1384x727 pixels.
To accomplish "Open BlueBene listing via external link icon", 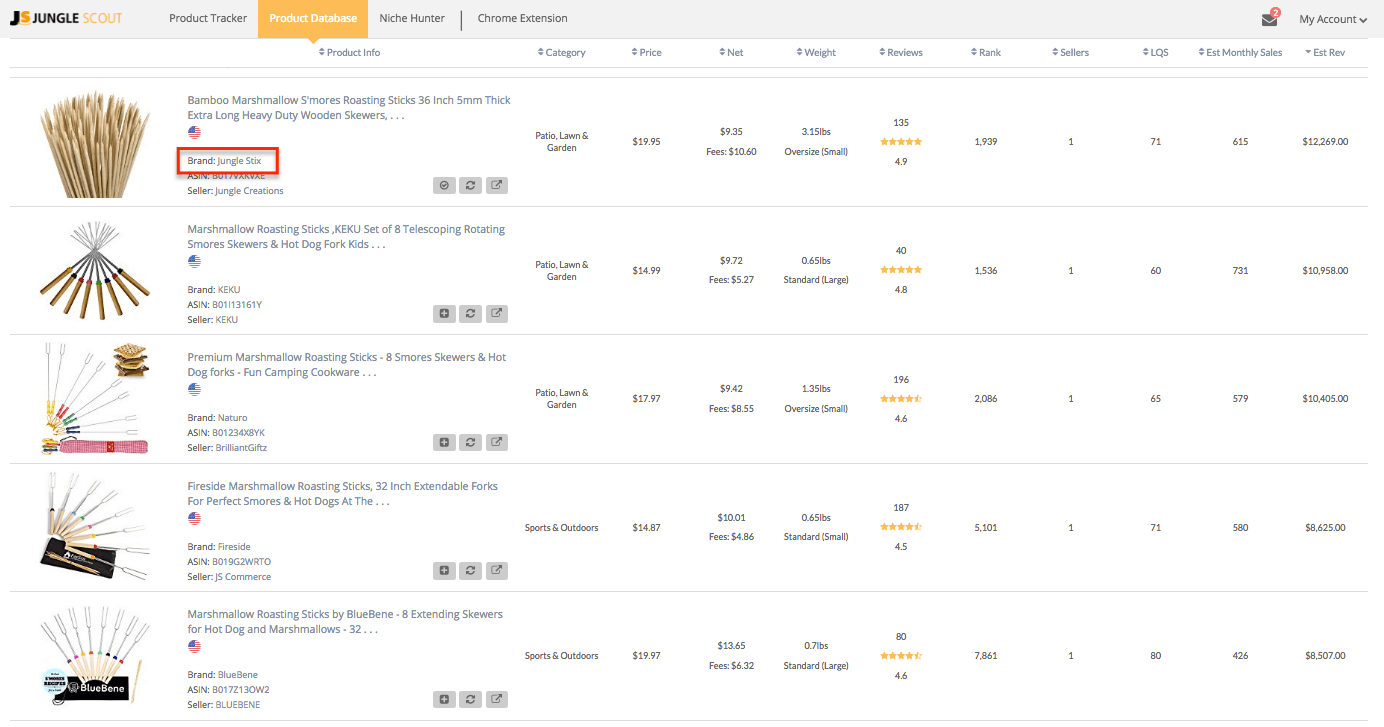I will click(497, 699).
